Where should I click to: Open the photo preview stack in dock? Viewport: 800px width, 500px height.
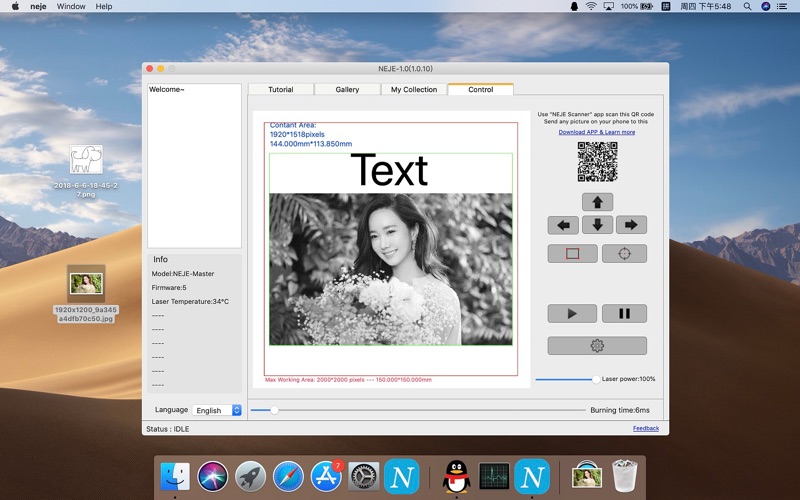(587, 475)
